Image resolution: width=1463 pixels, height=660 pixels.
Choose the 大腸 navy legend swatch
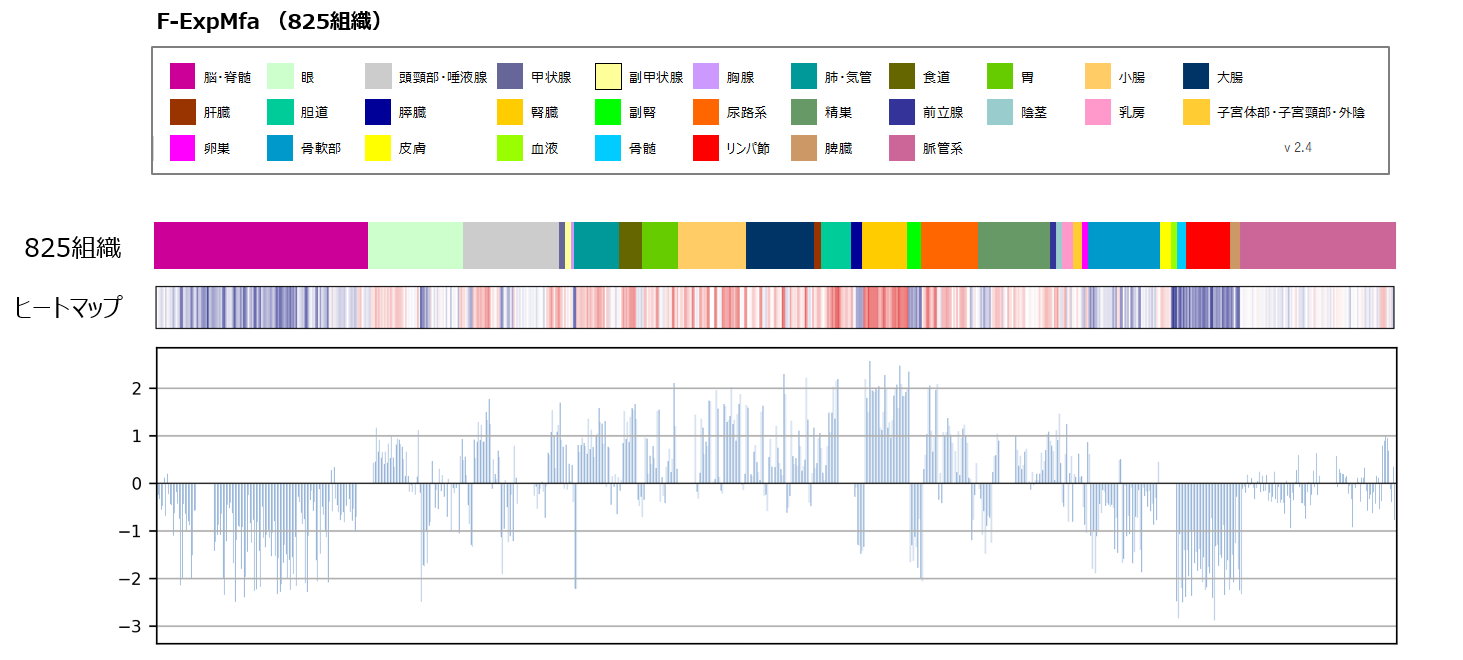[x=1195, y=77]
